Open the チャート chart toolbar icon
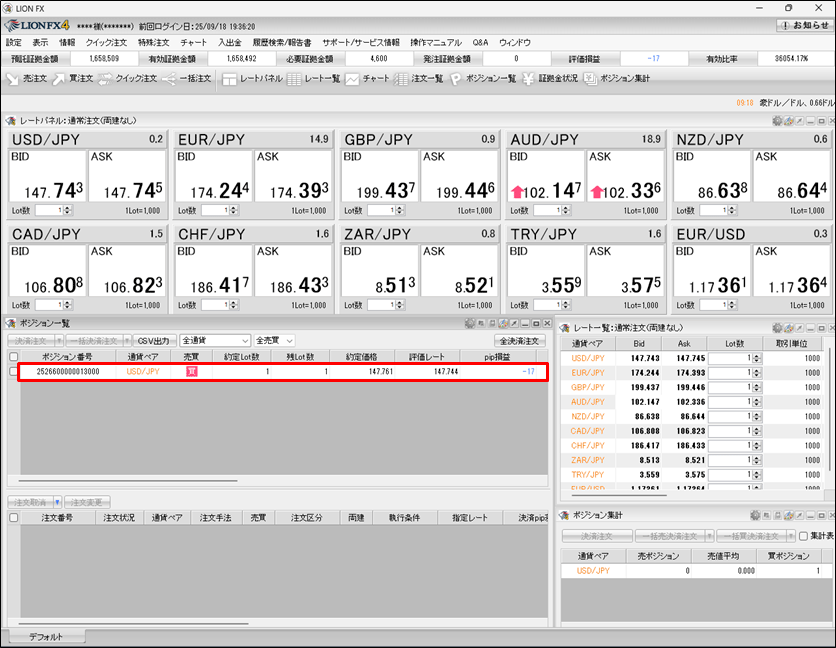 pyautogui.click(x=369, y=78)
